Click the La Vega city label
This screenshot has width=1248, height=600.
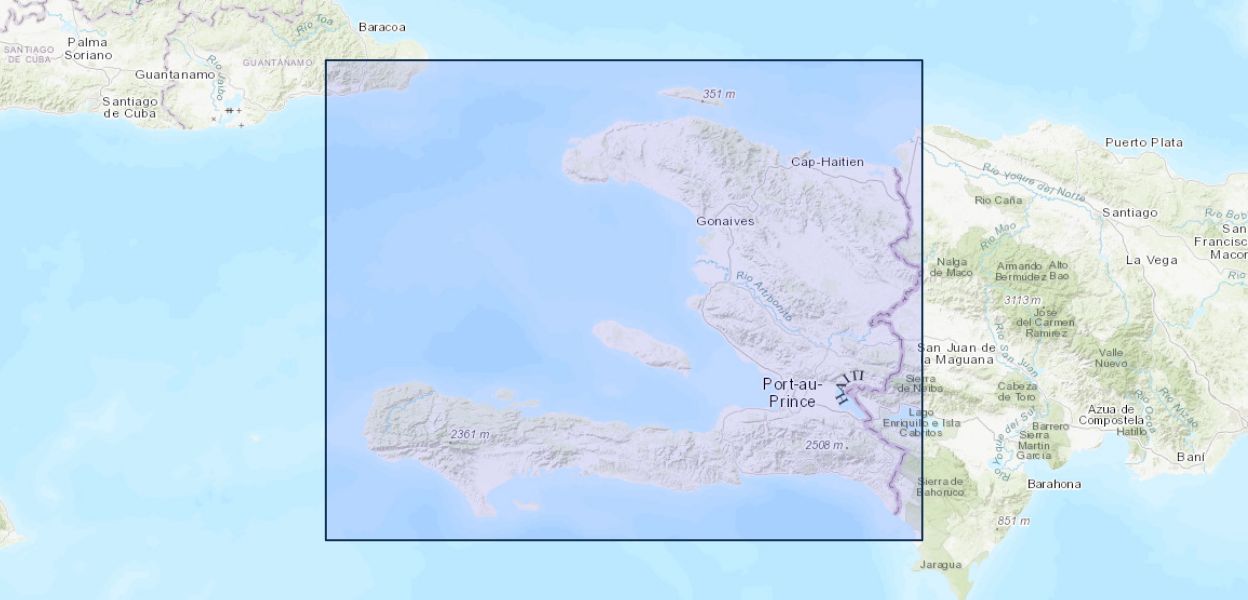pyautogui.click(x=1150, y=259)
